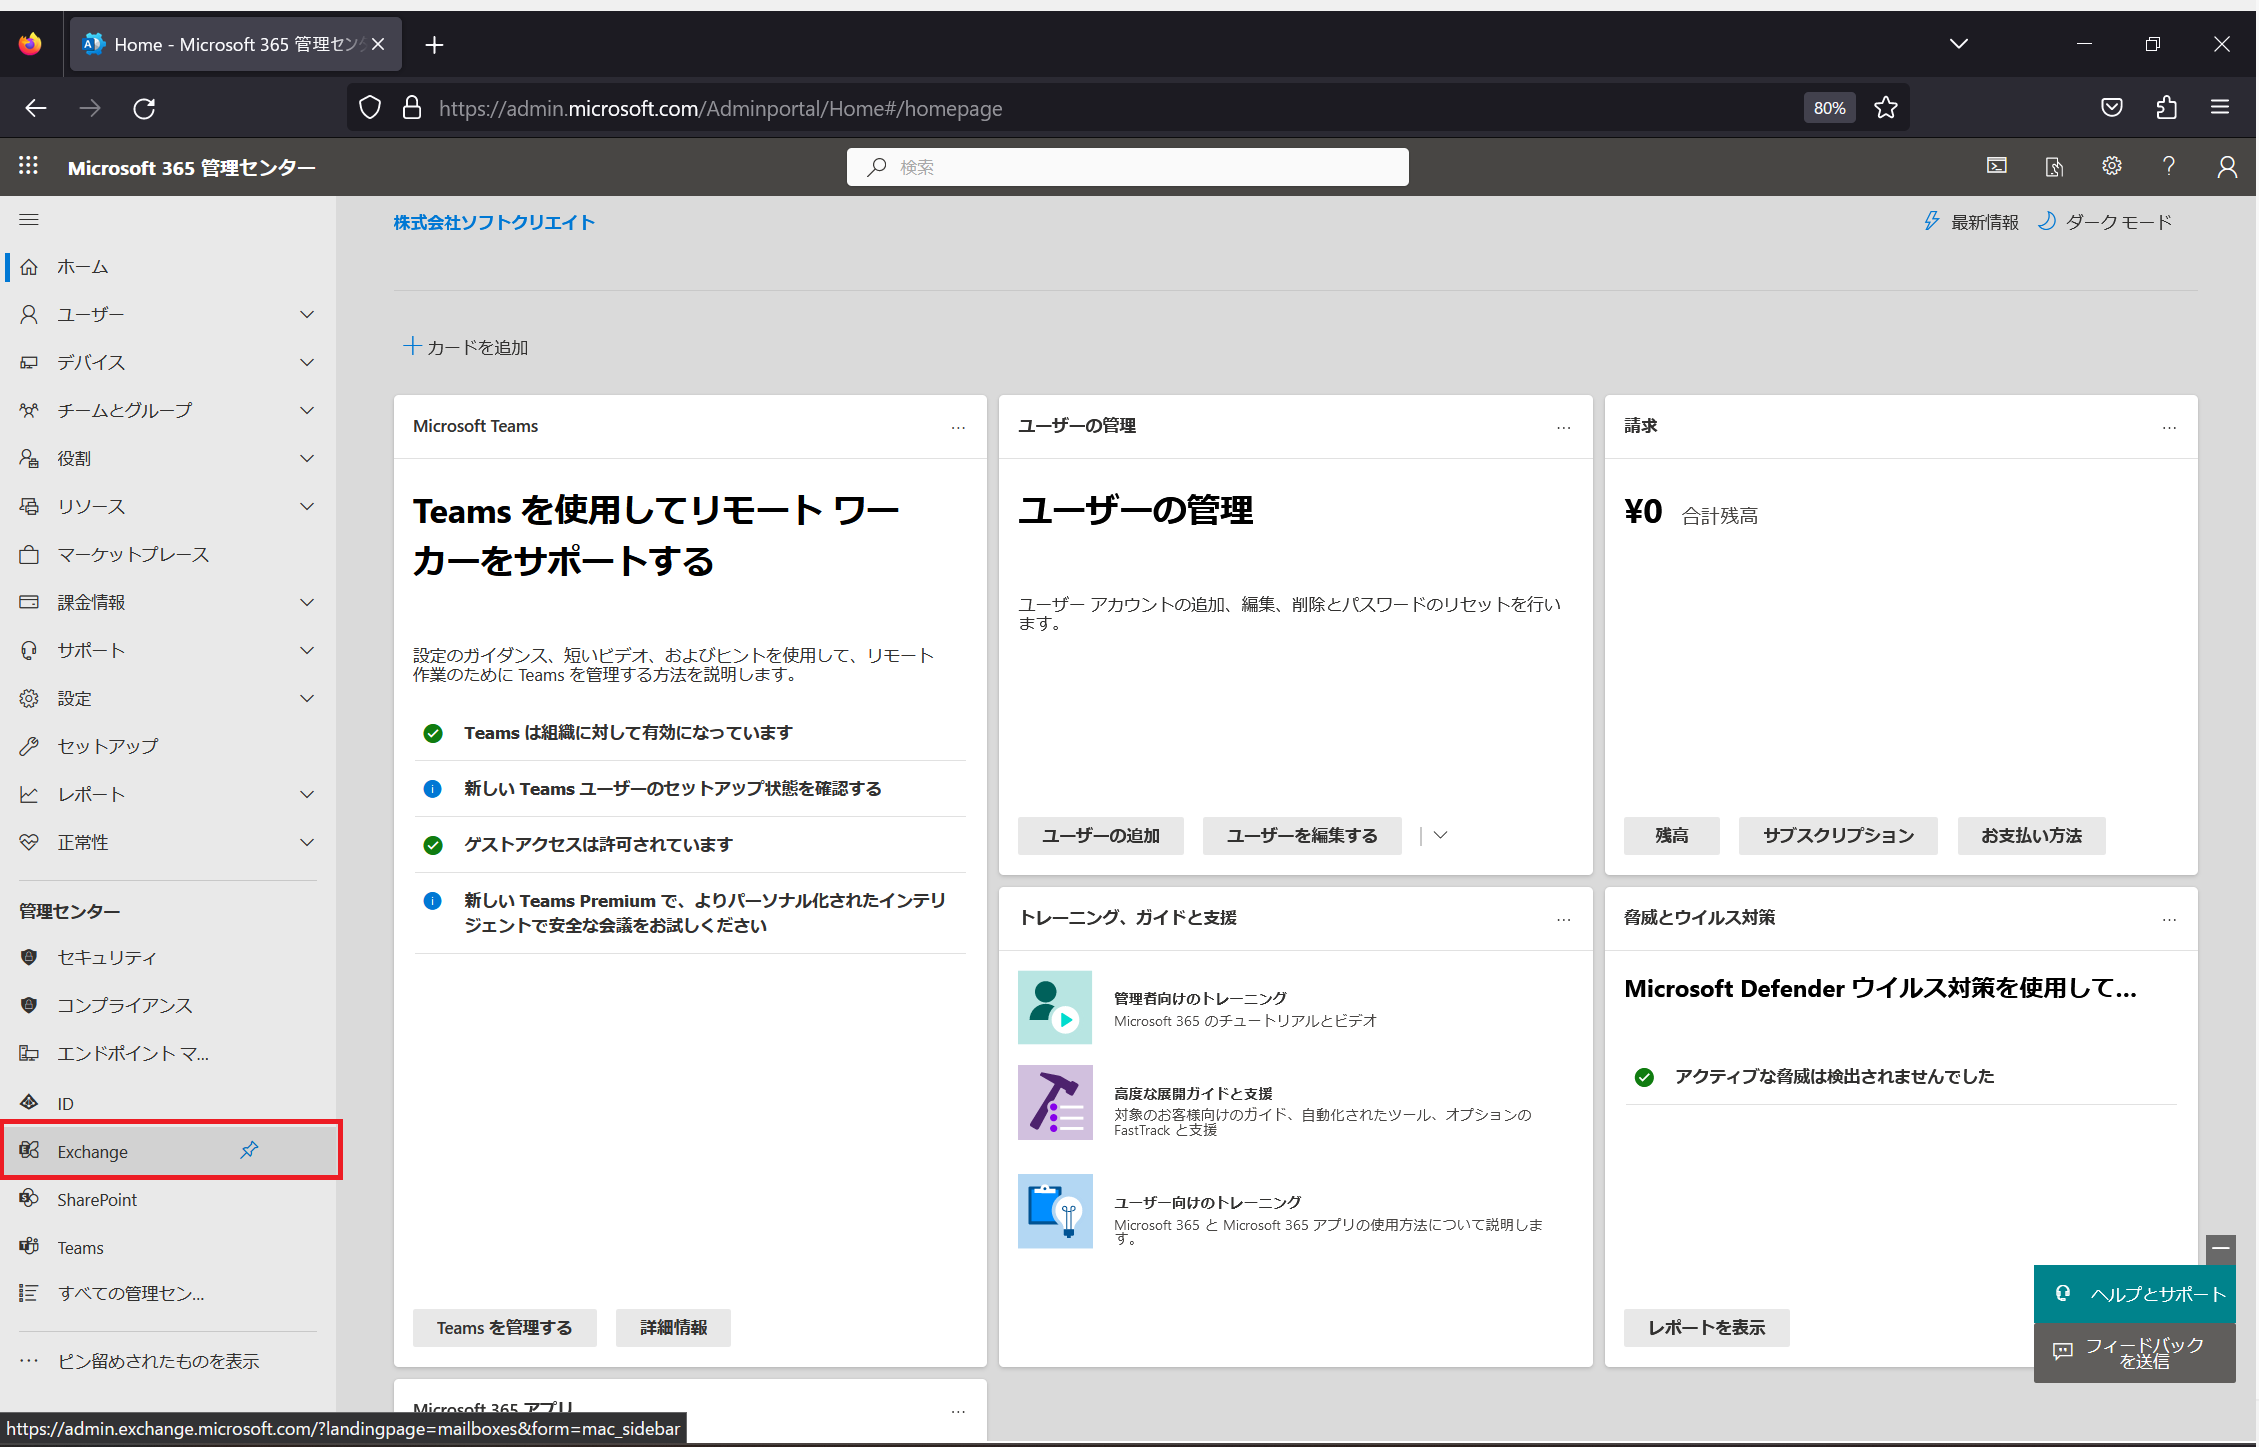Expand the リソース navigation section

coord(307,507)
